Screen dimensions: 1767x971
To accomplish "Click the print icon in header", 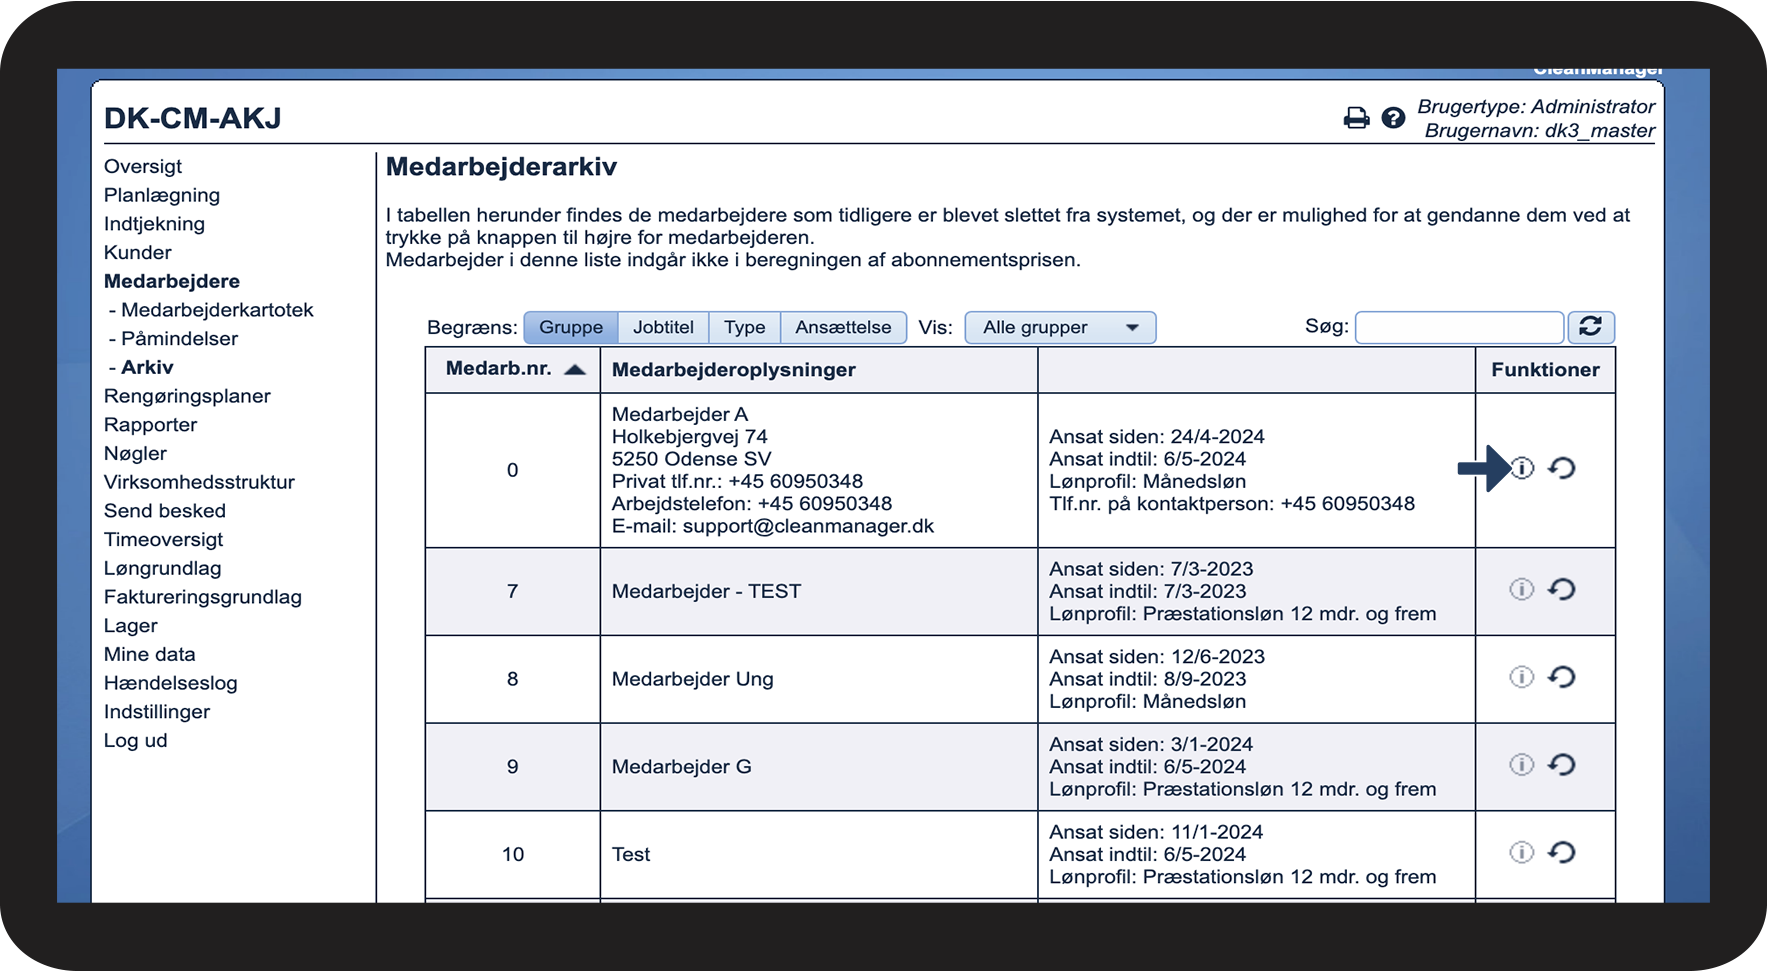I will [x=1356, y=118].
